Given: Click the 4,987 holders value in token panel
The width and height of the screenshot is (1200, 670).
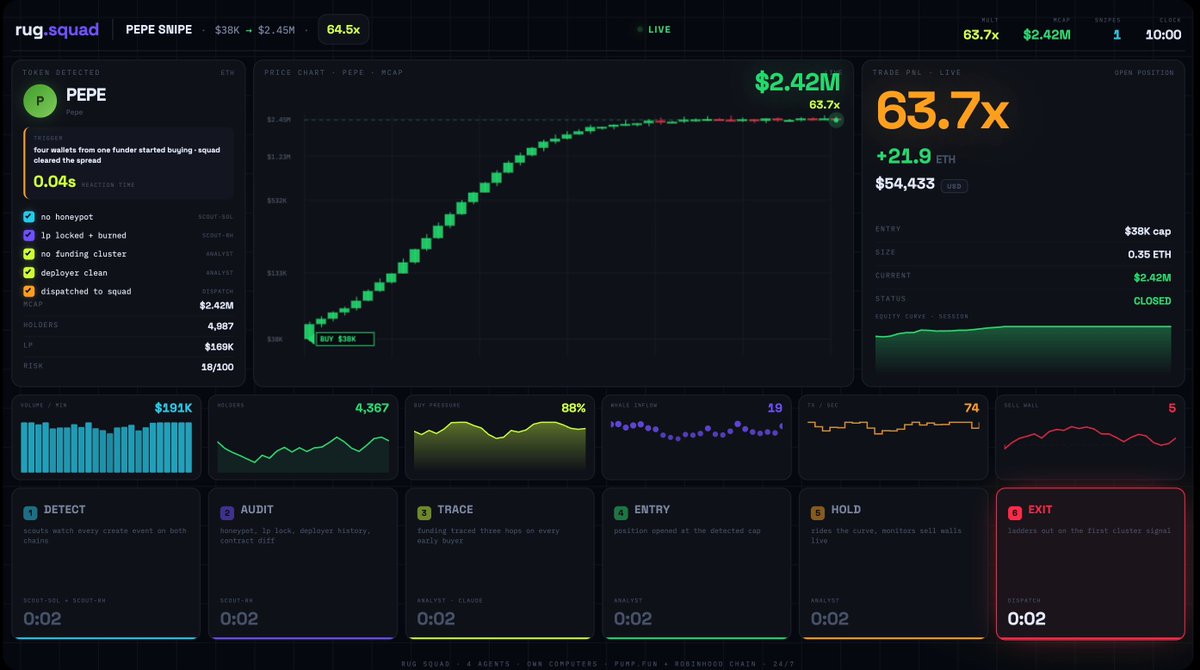Looking at the screenshot, I should click(x=220, y=326).
